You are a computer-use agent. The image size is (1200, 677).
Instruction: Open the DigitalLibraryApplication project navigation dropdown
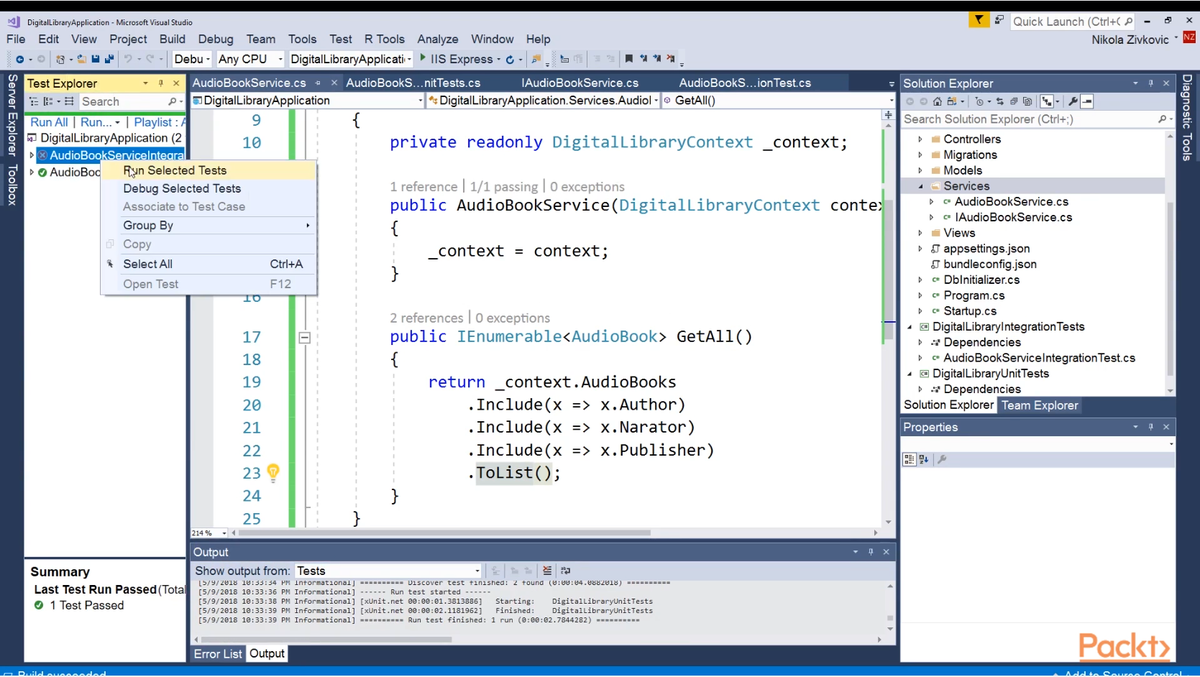click(x=307, y=100)
